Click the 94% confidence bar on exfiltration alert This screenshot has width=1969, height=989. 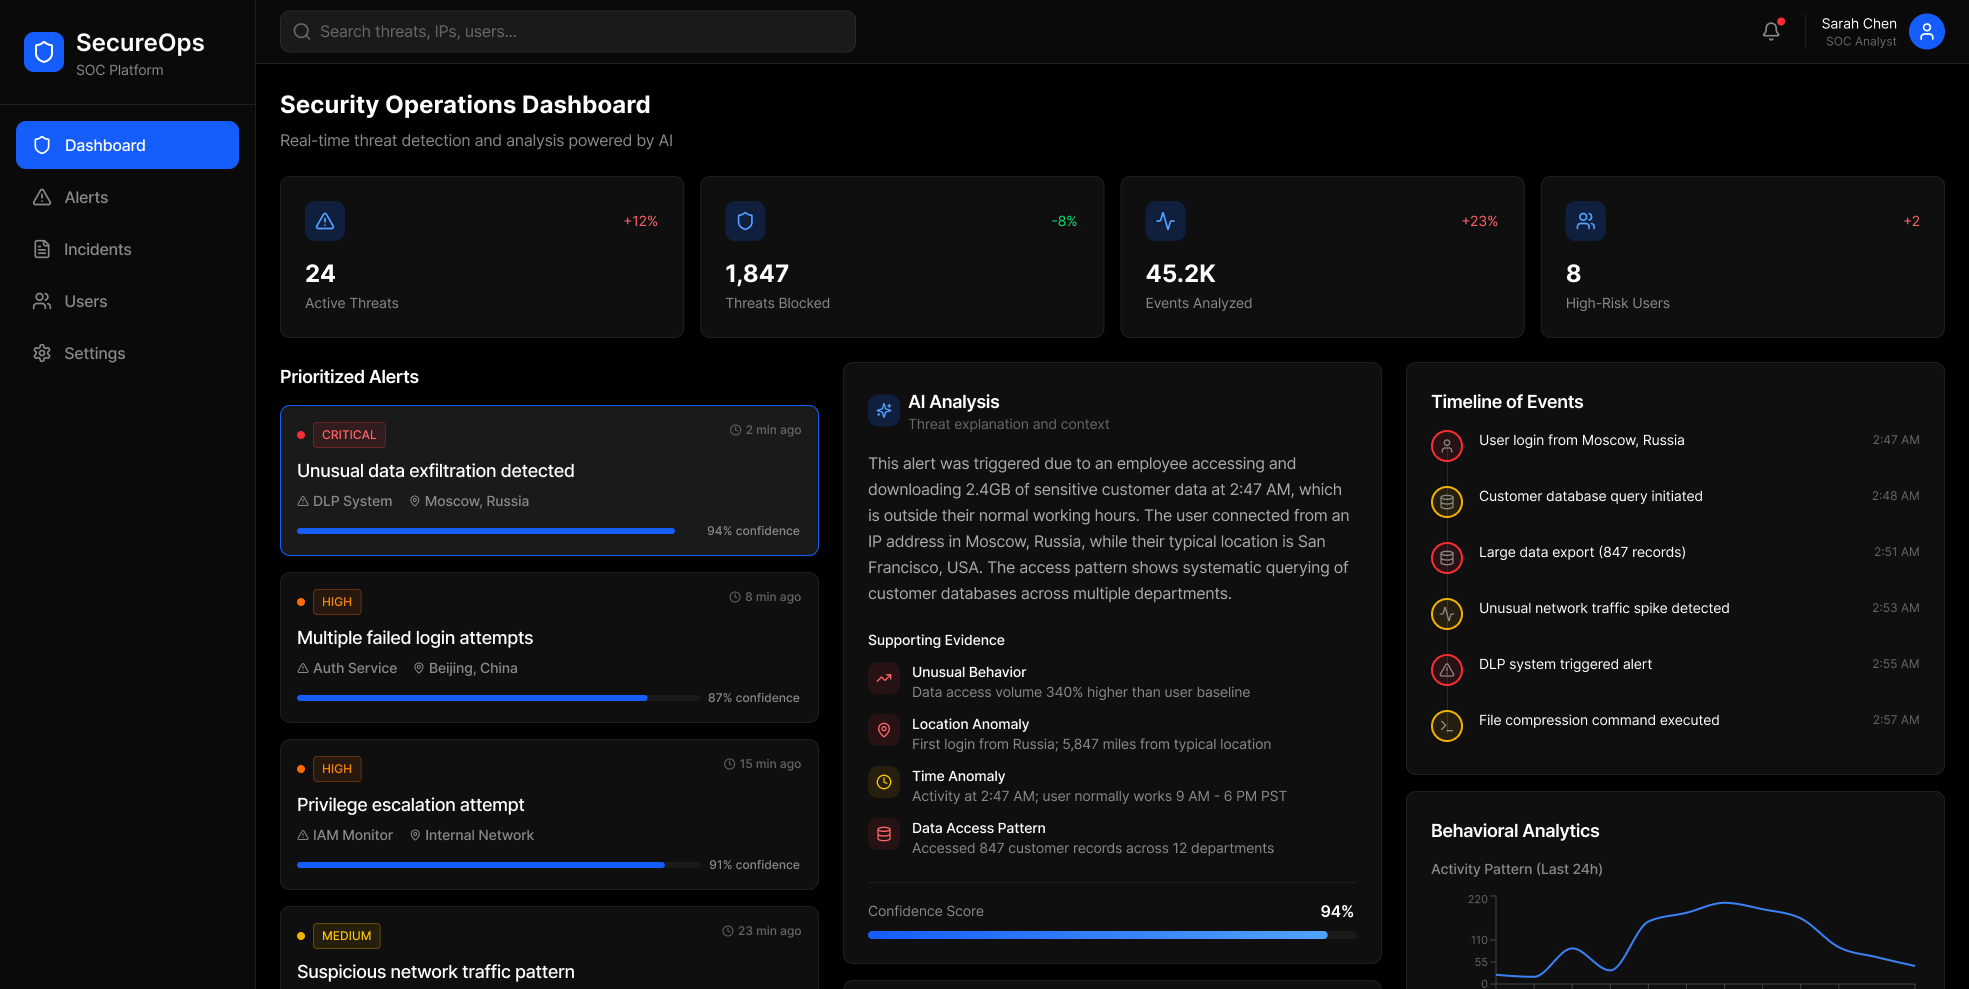498,531
